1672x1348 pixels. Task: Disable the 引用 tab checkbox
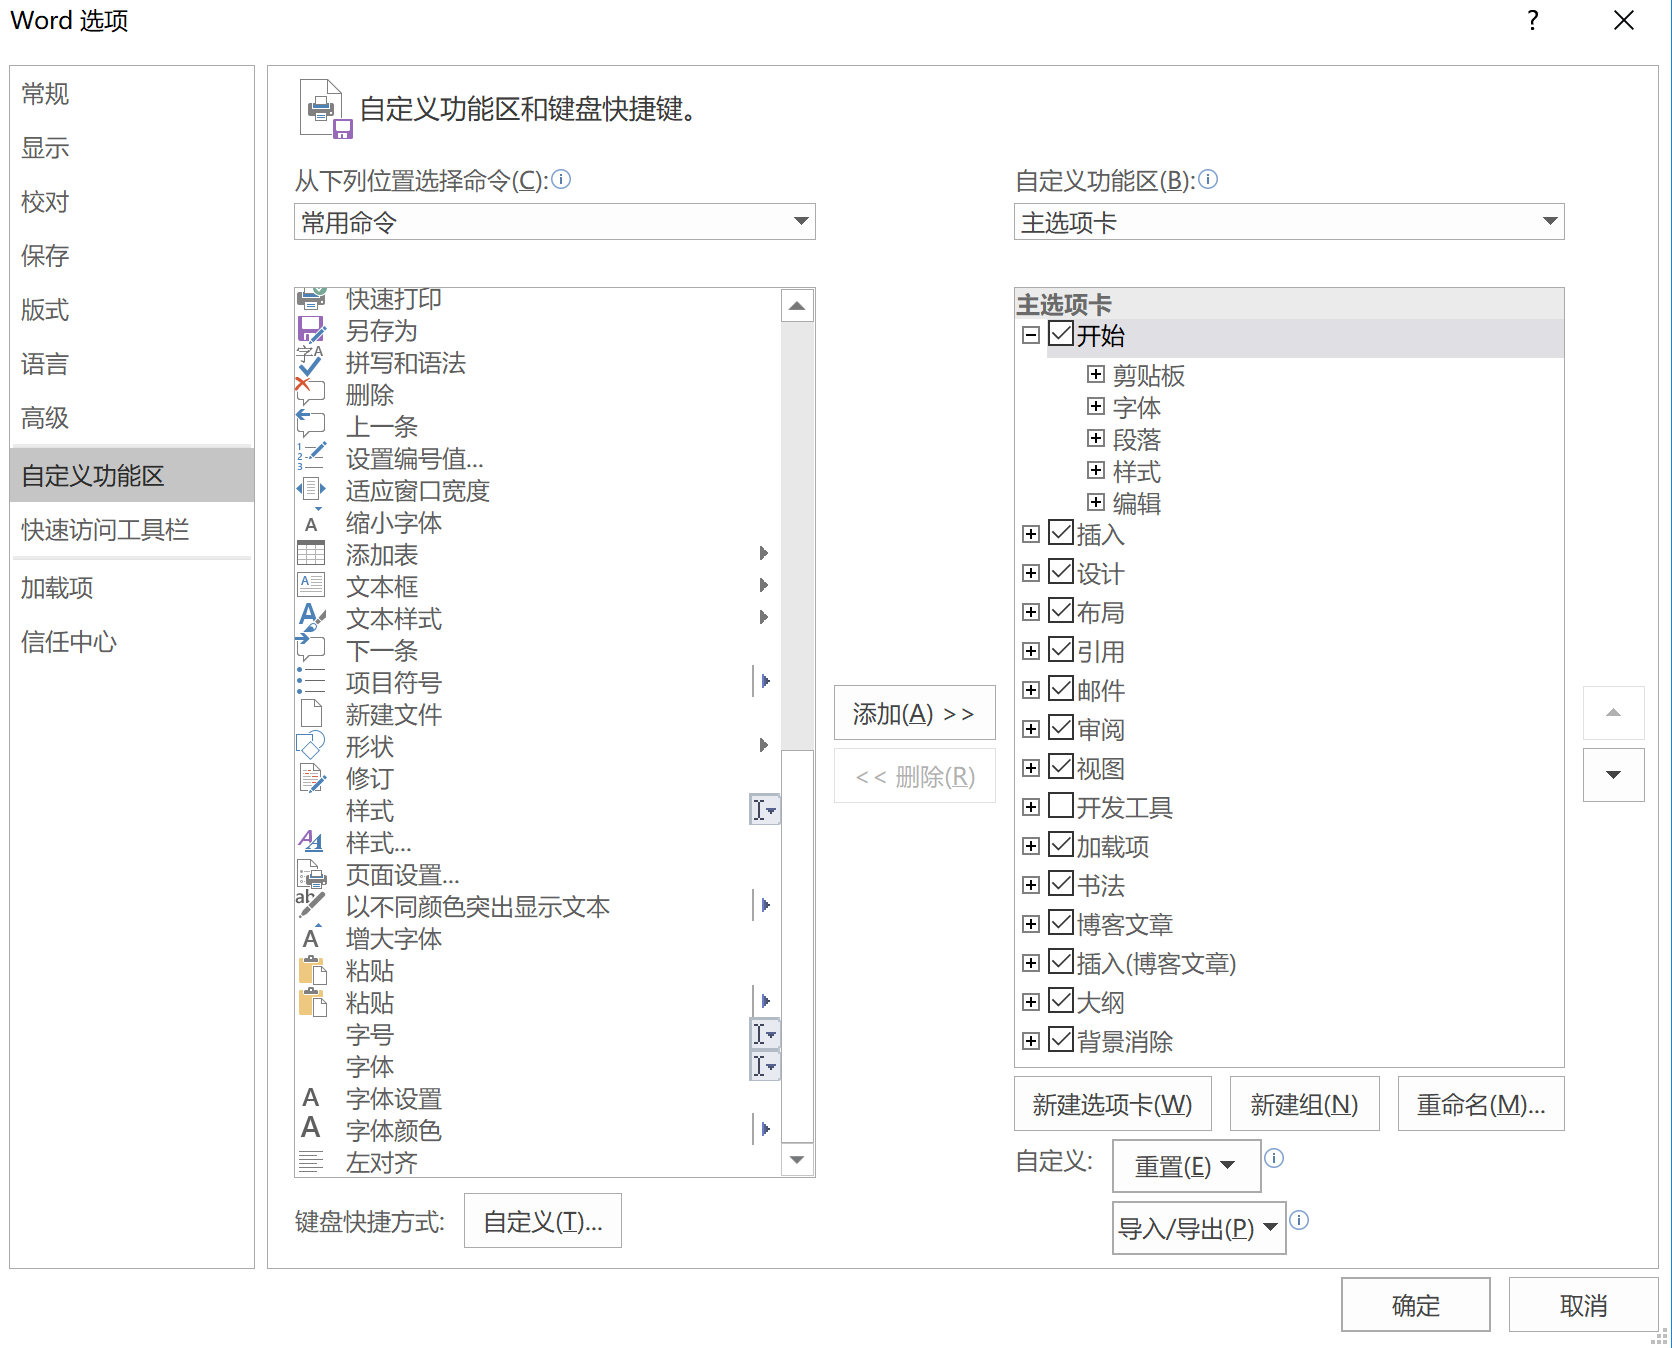1061,650
